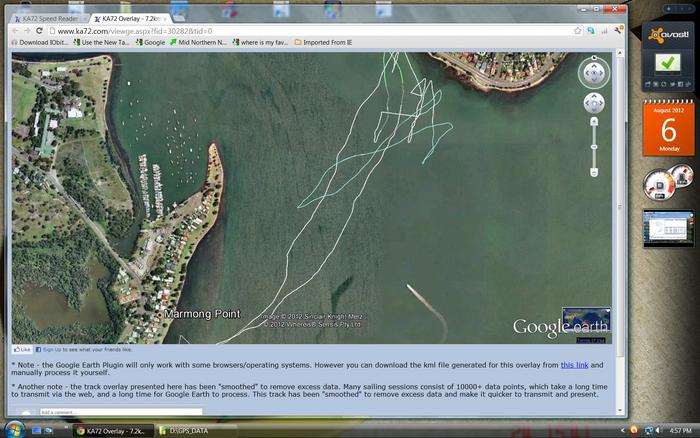Click the Windows Start orb
The image size is (700, 438).
coord(13,430)
